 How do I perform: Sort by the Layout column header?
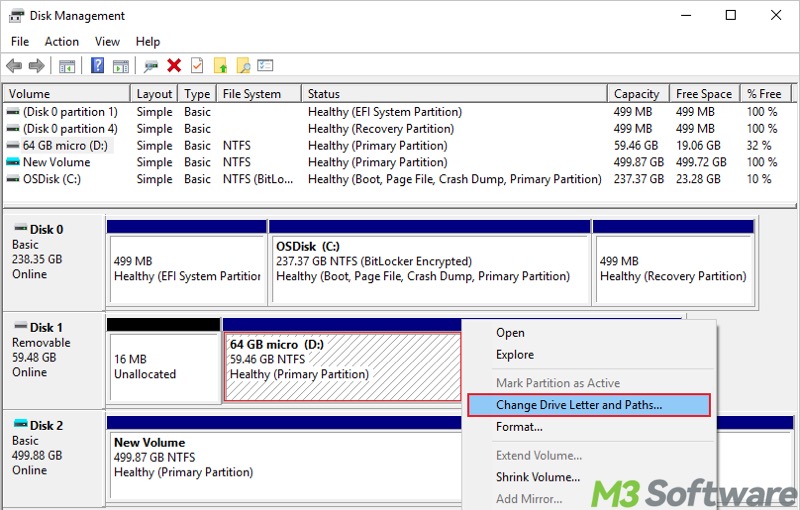tap(154, 94)
